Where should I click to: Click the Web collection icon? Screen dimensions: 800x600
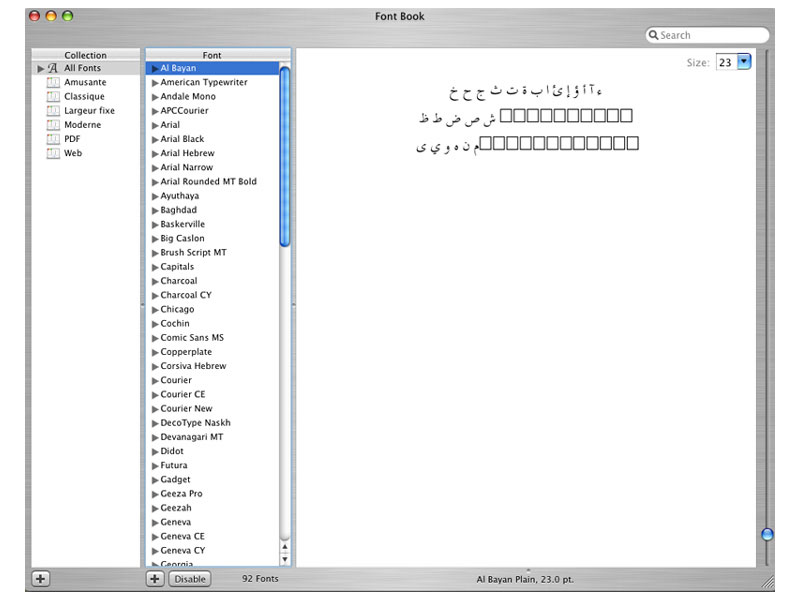(x=53, y=153)
